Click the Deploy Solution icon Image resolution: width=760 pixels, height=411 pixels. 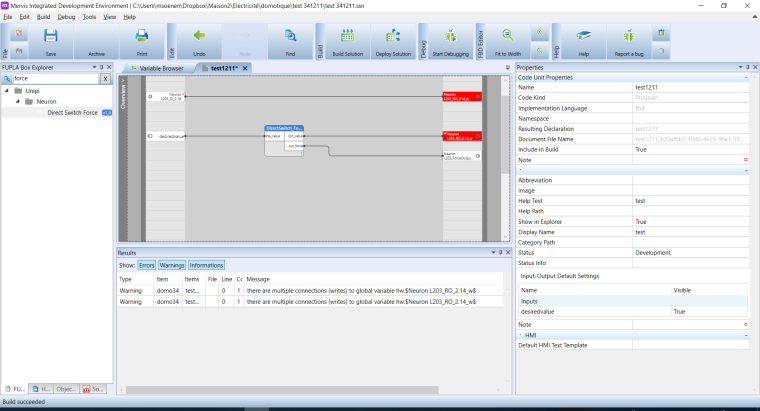pyautogui.click(x=392, y=38)
